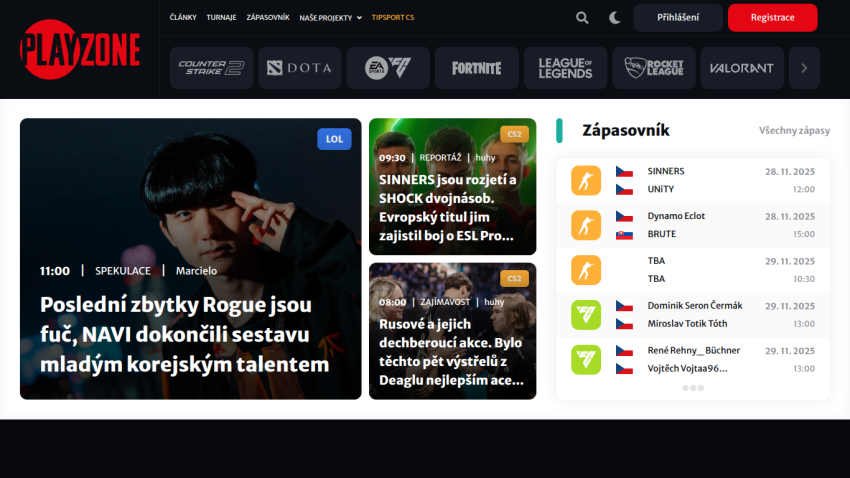Click CS icon for SINNERS vs UNiTY match
The height and width of the screenshot is (478, 850).
tap(586, 180)
